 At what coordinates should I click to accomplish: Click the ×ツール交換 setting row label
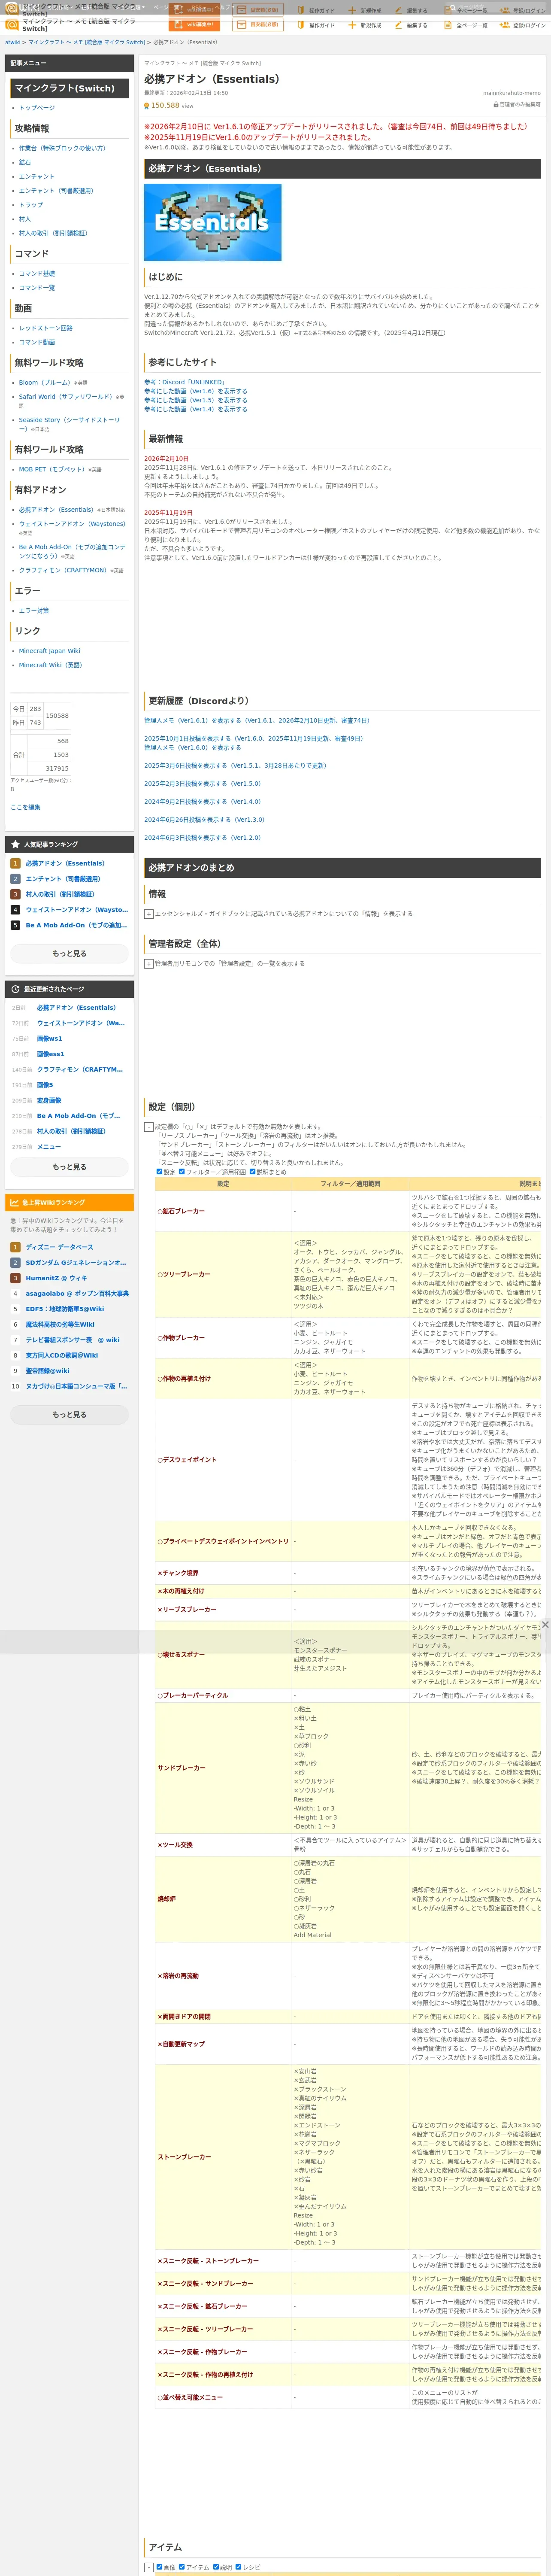175,1845
